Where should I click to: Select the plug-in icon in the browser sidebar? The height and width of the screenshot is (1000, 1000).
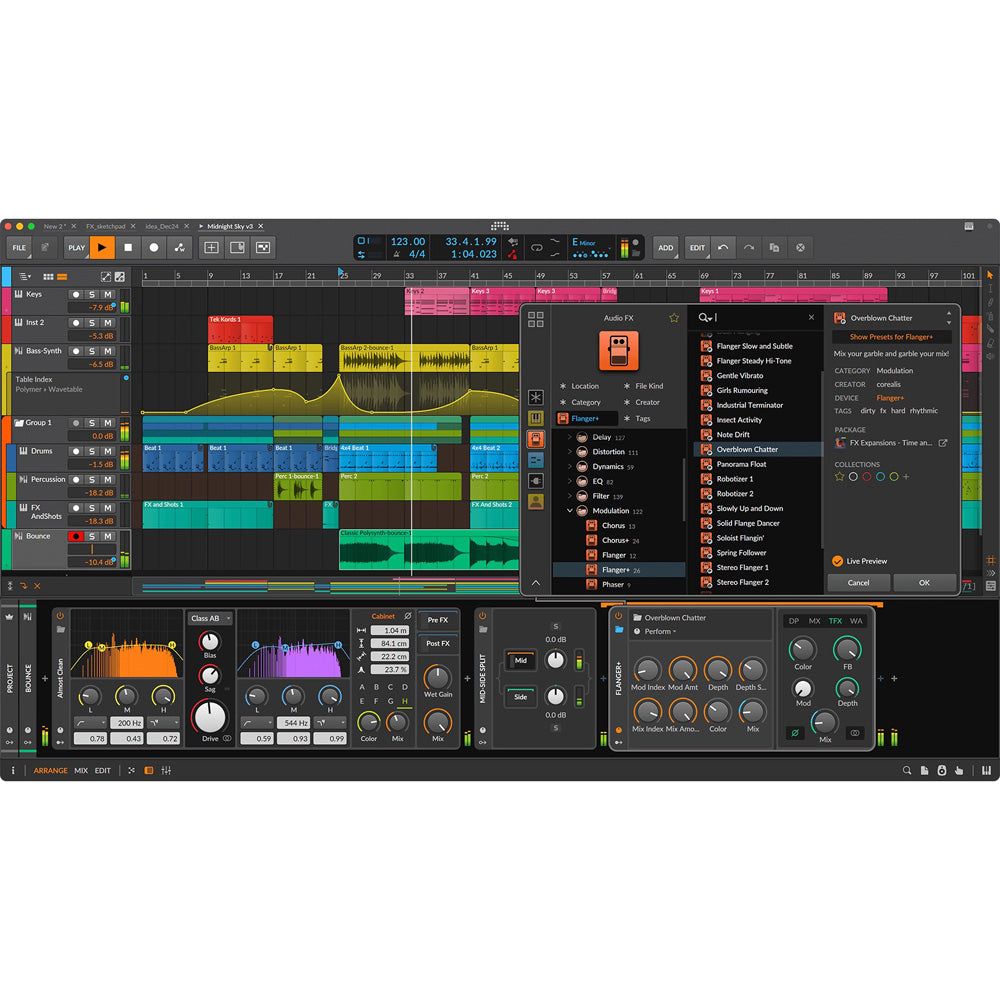pos(536,481)
